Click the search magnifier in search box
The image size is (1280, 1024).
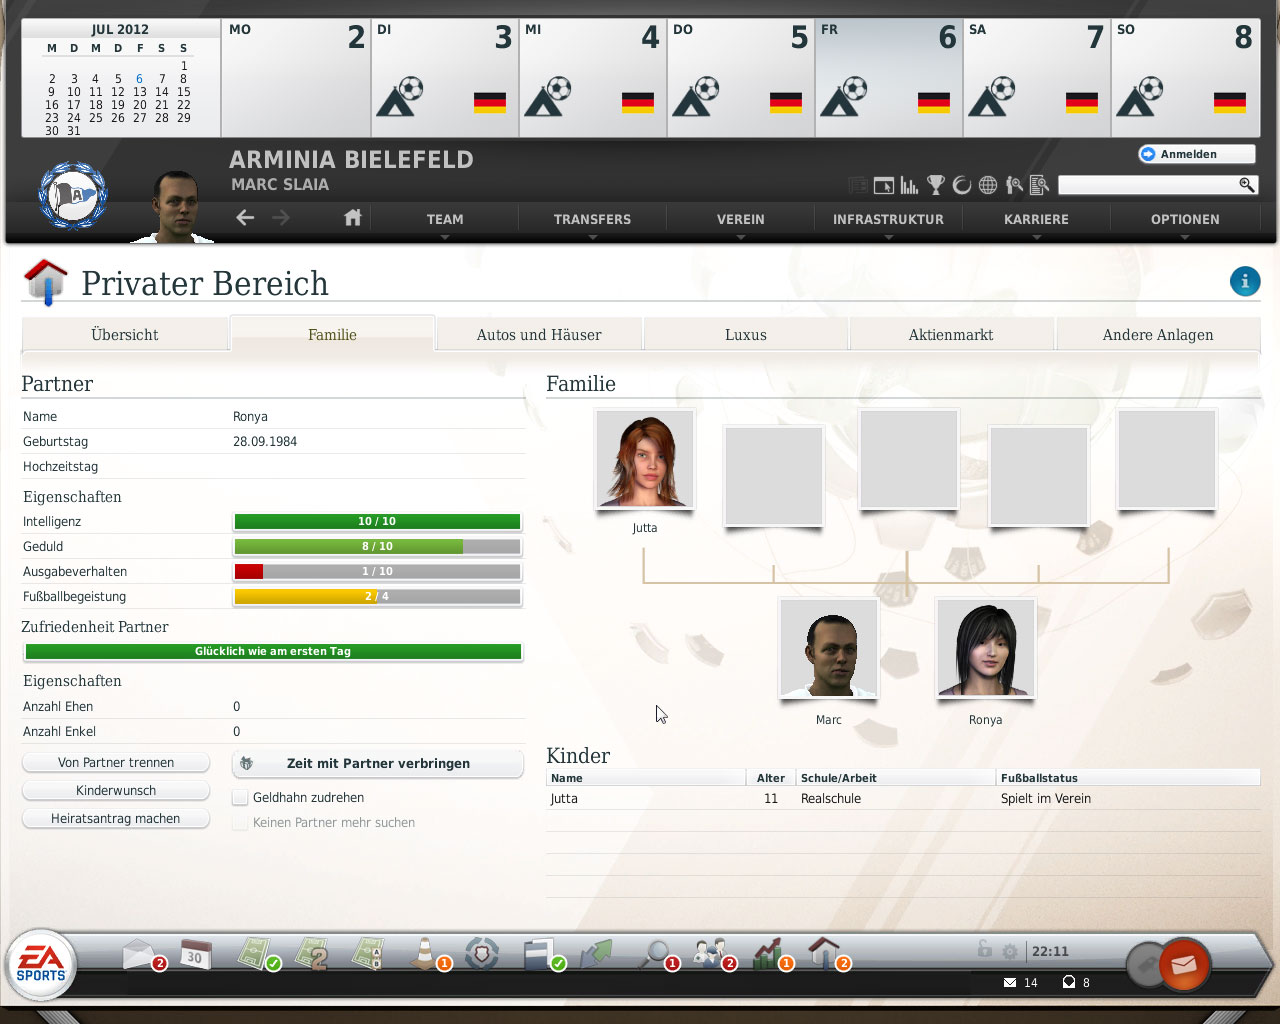(1246, 185)
